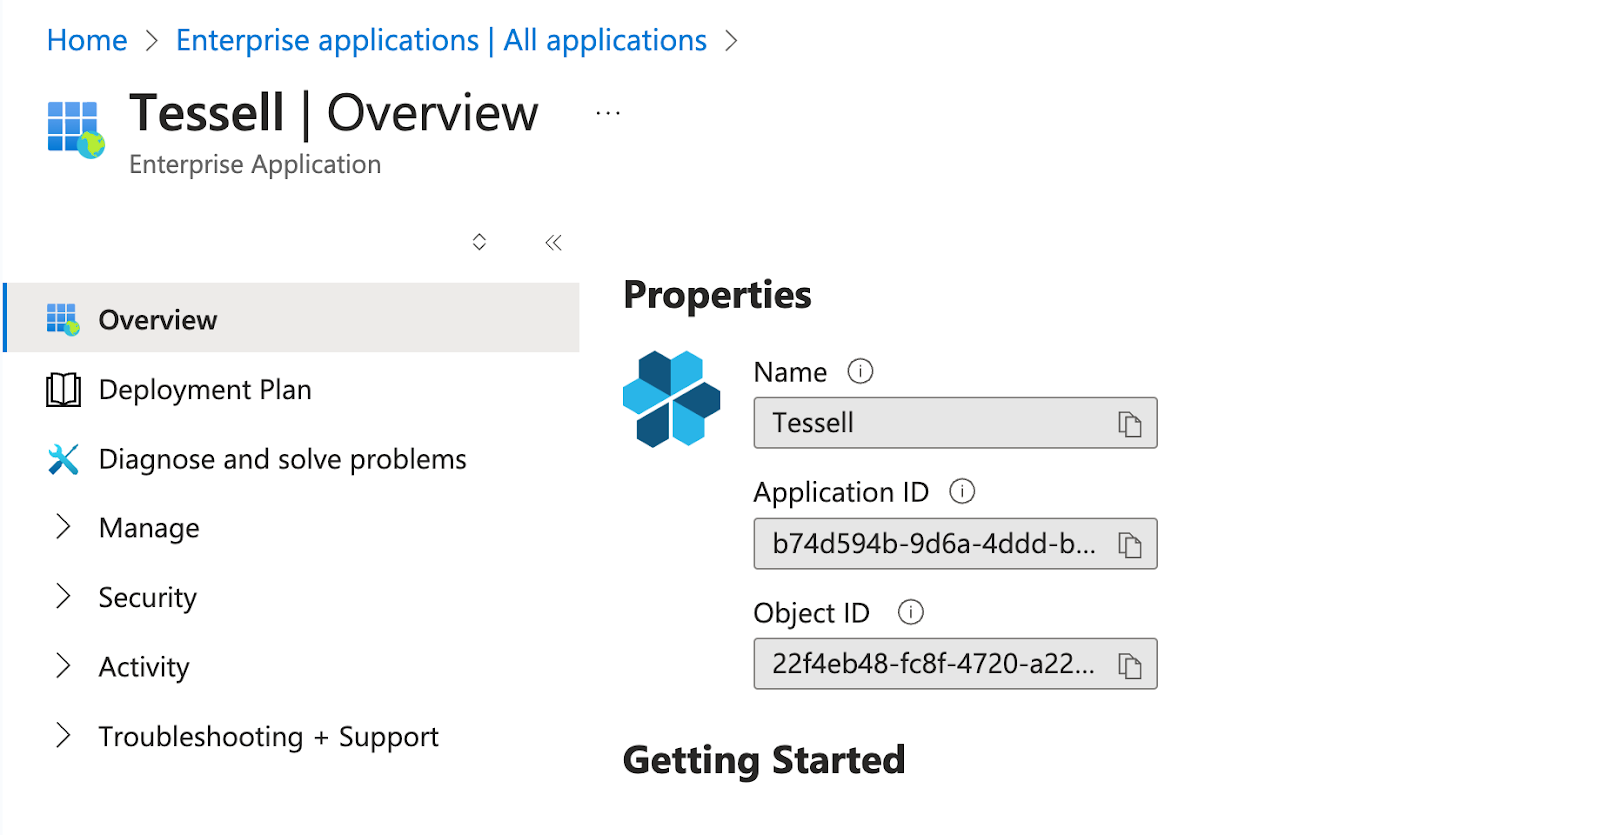
Task: Copy the Object ID to clipboard
Action: (x=1129, y=665)
